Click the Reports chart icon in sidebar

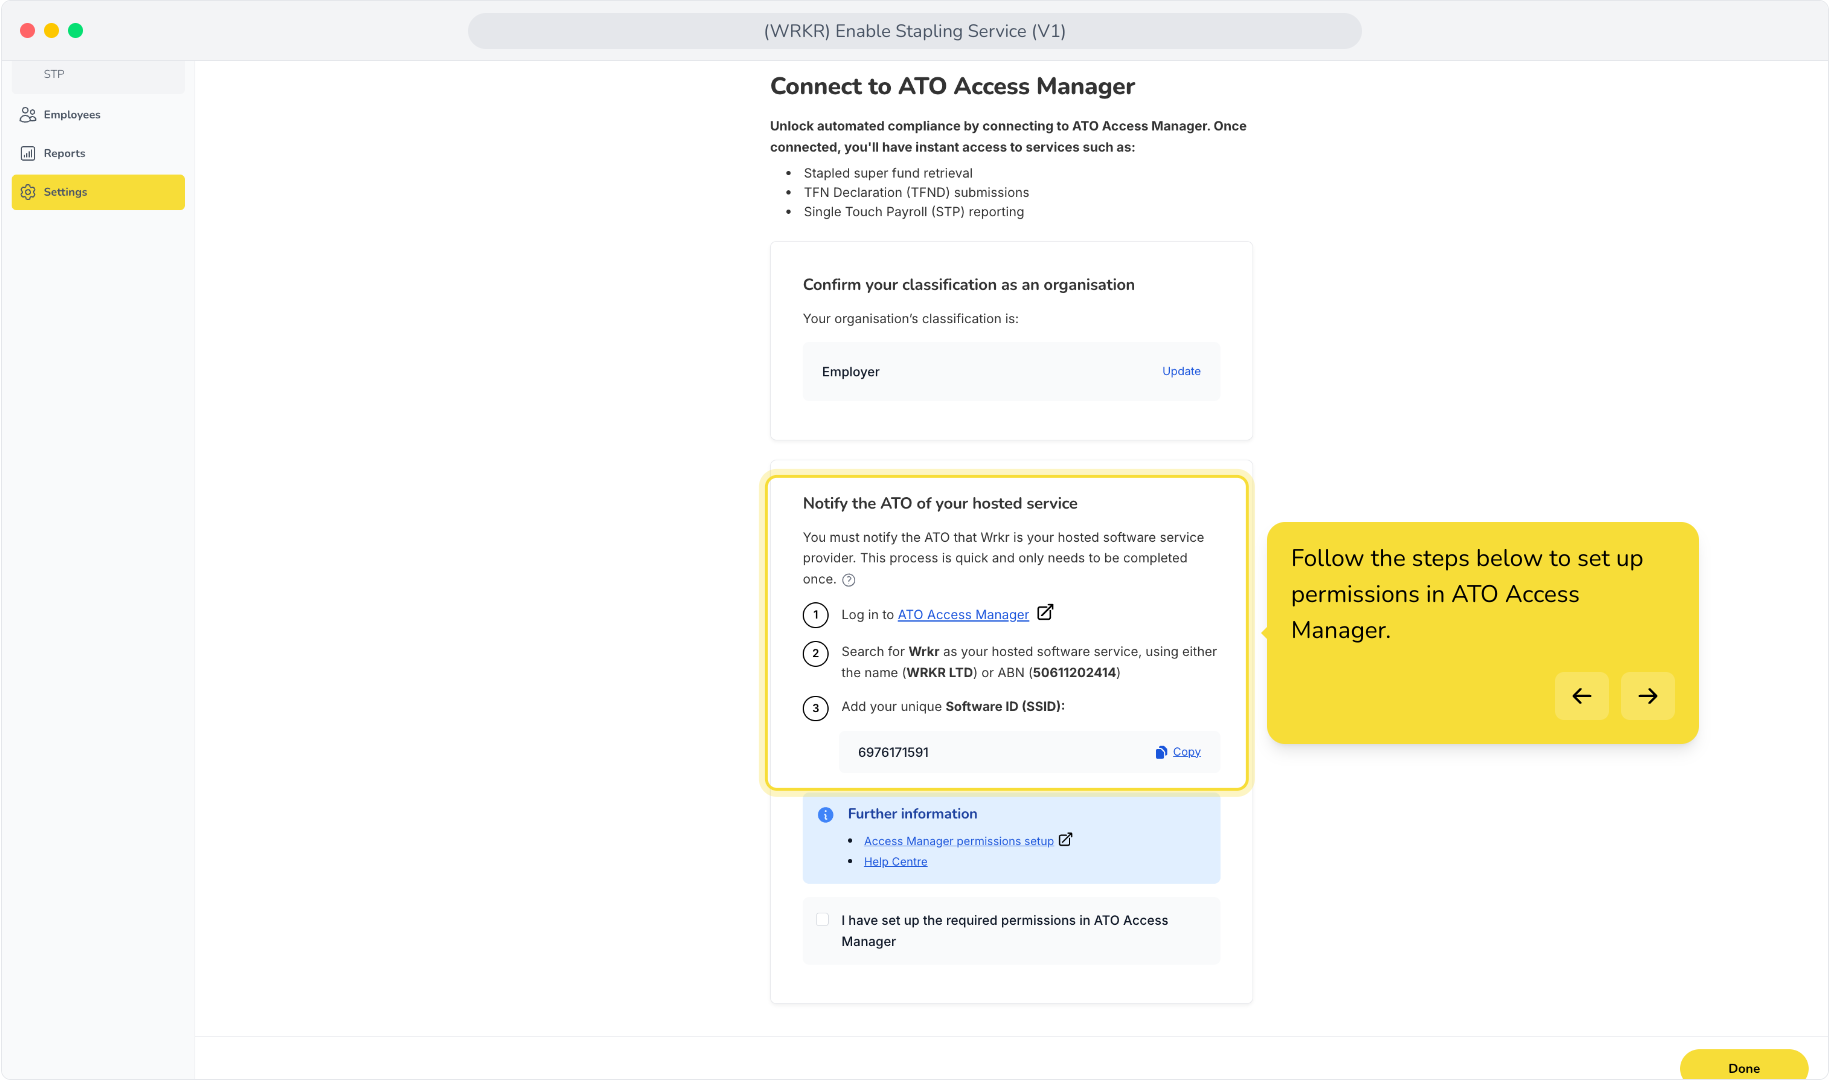point(28,153)
